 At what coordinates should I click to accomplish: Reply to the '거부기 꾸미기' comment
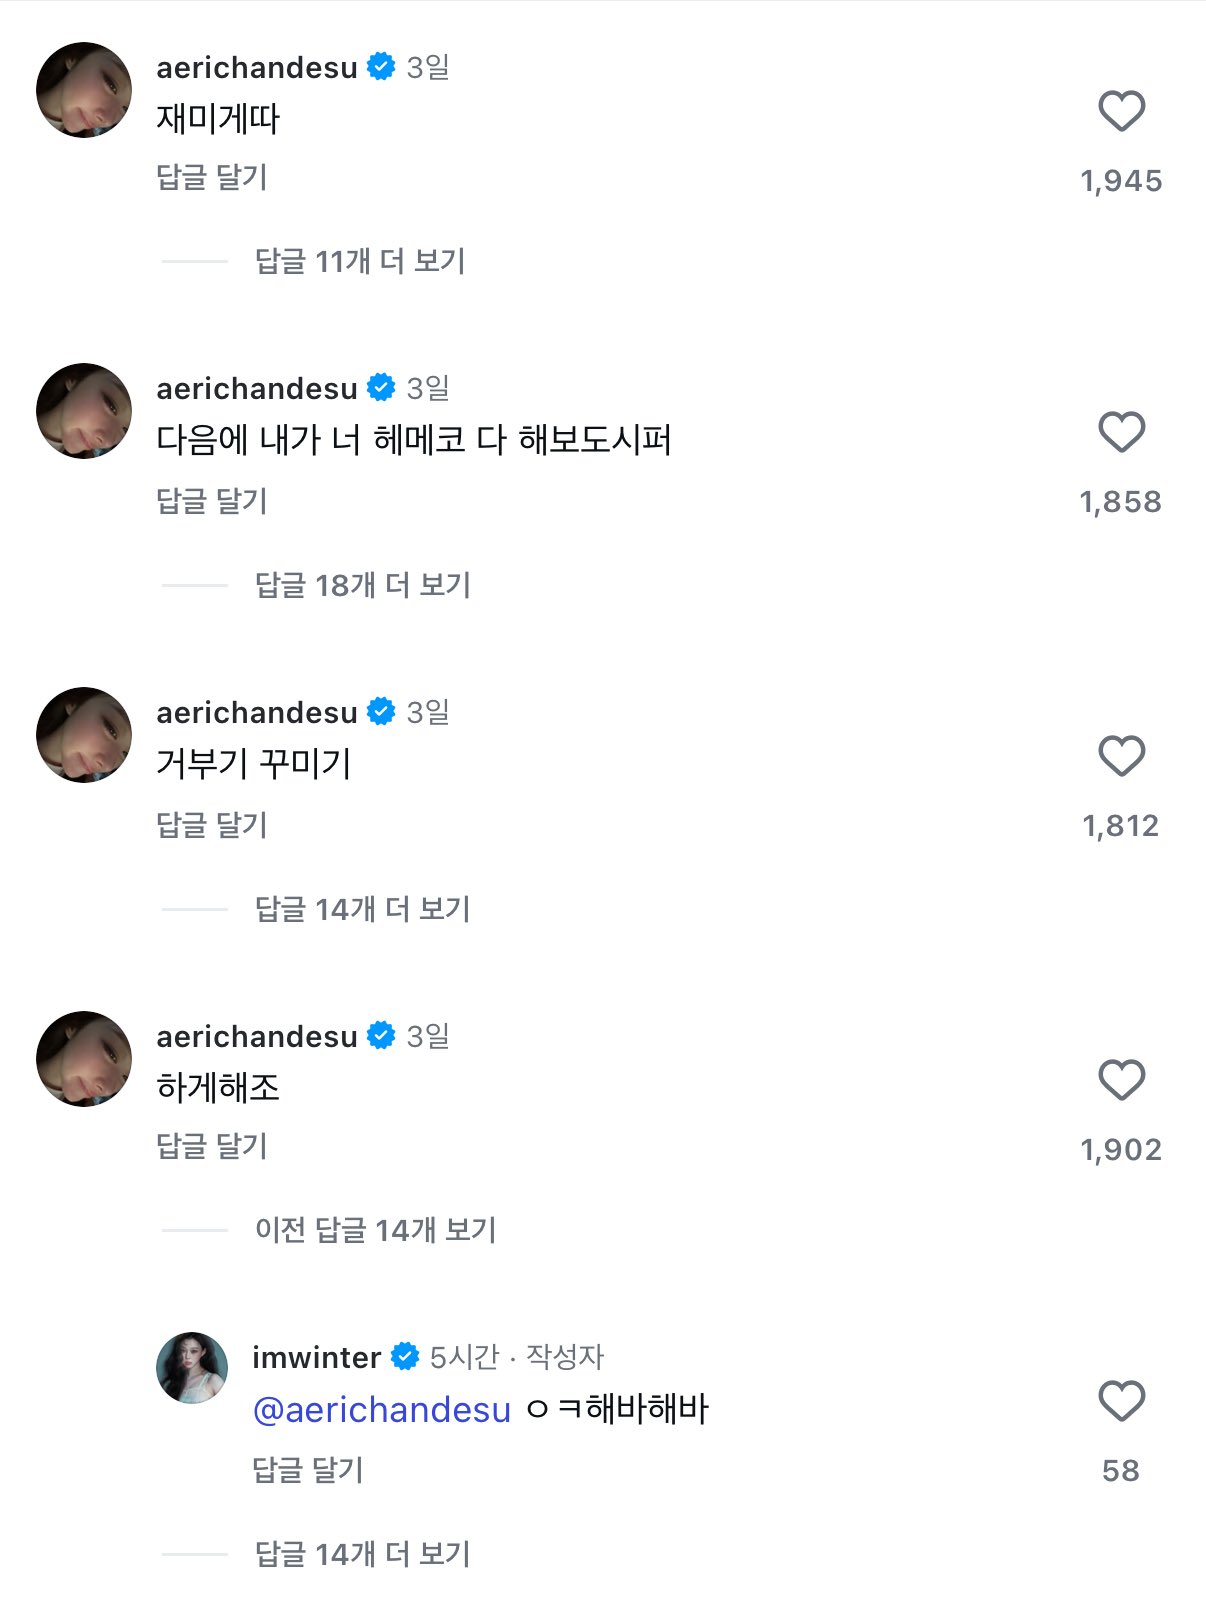point(212,825)
